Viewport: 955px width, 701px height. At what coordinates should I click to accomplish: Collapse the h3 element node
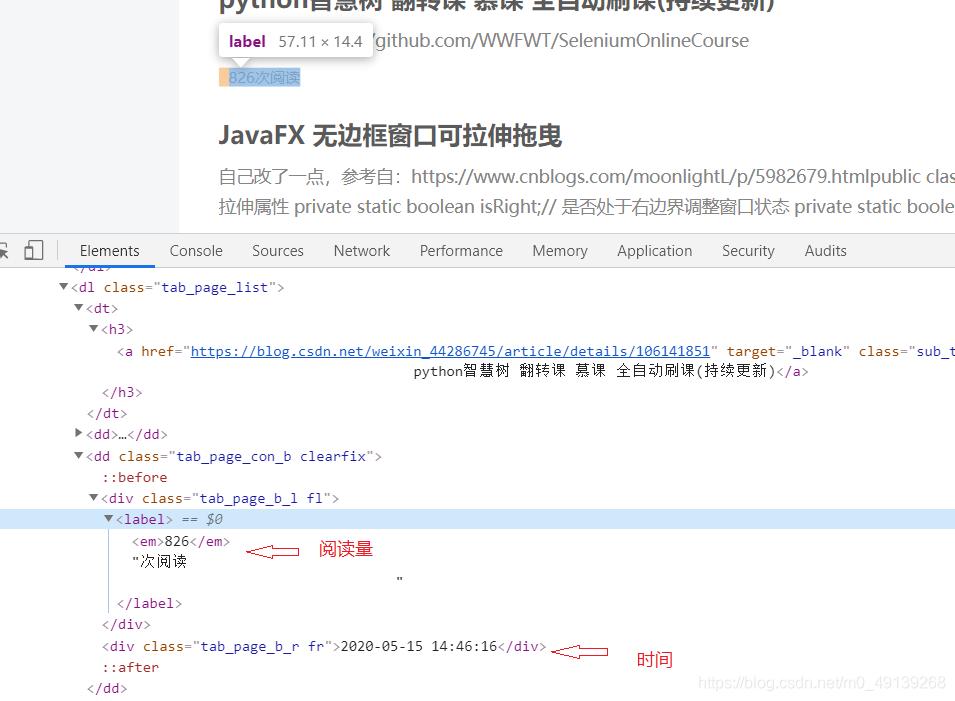point(93,329)
